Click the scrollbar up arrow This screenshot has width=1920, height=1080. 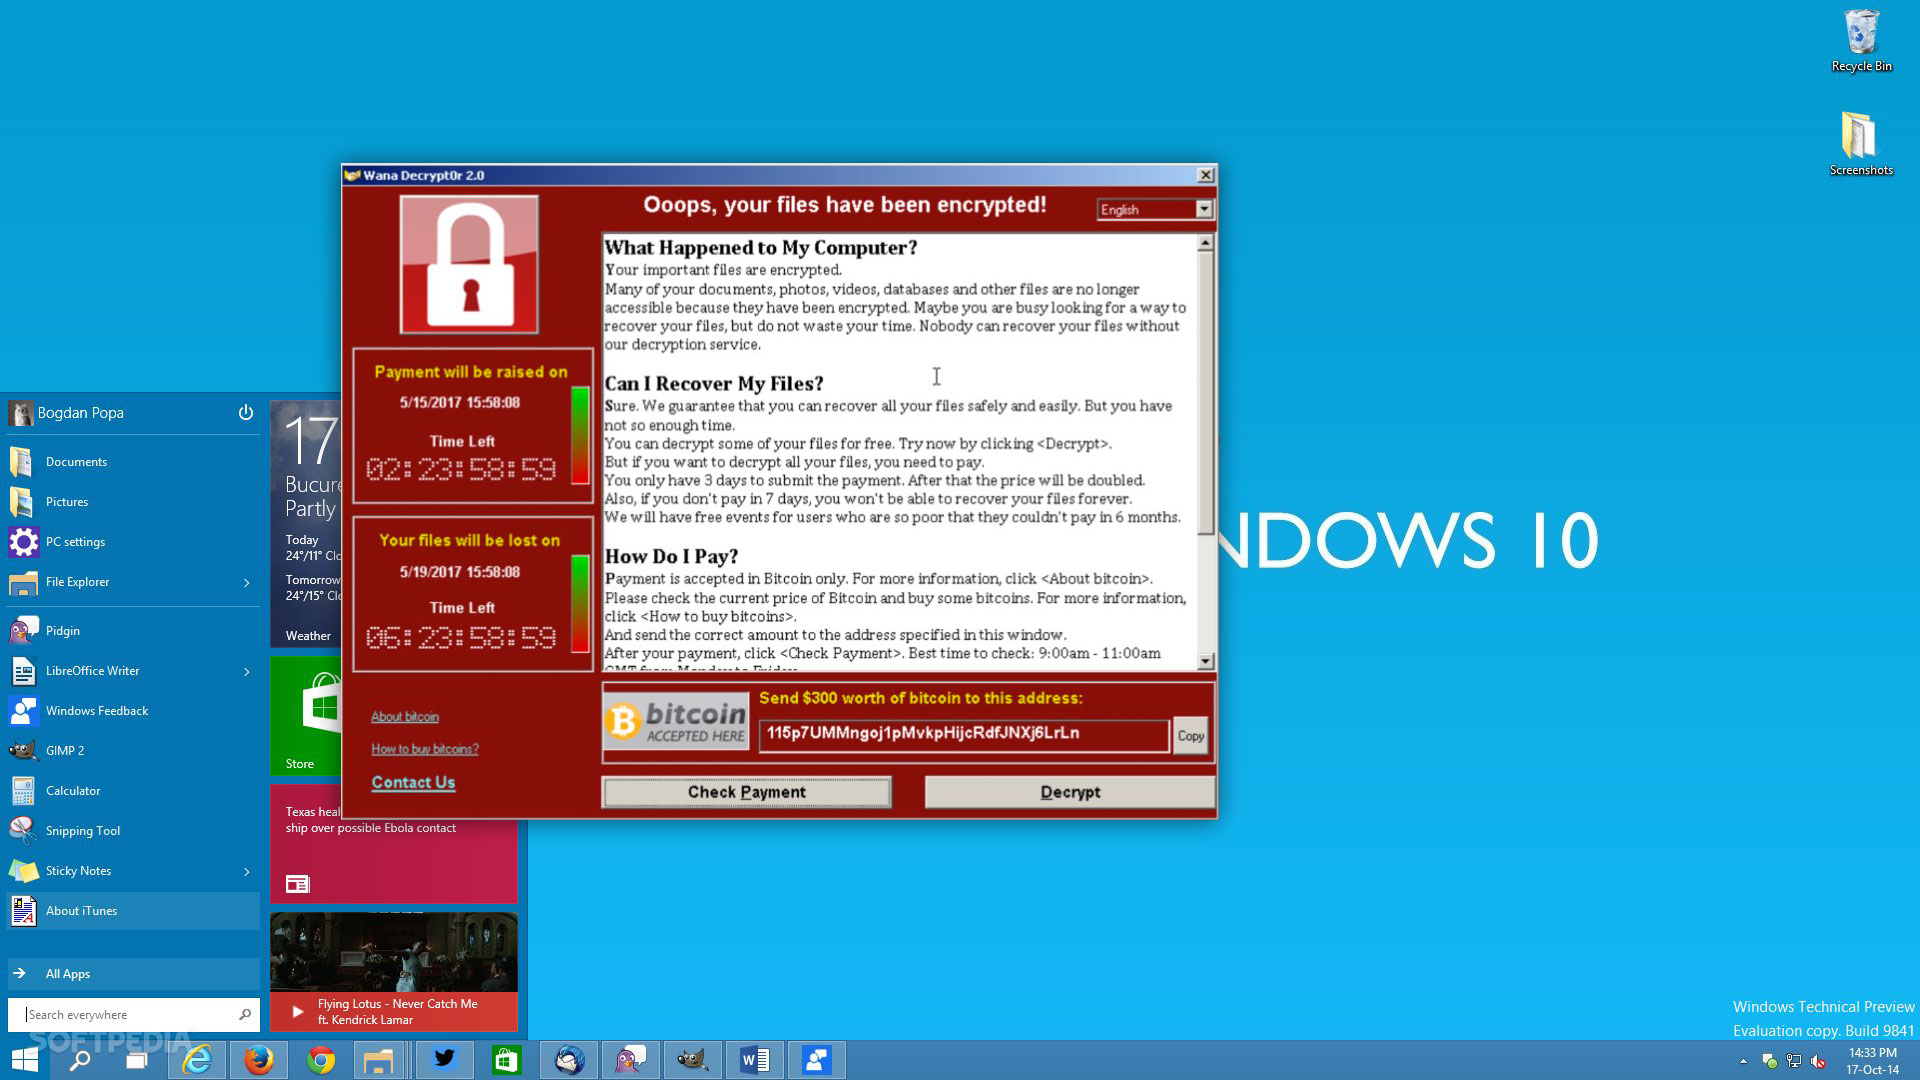point(1205,243)
